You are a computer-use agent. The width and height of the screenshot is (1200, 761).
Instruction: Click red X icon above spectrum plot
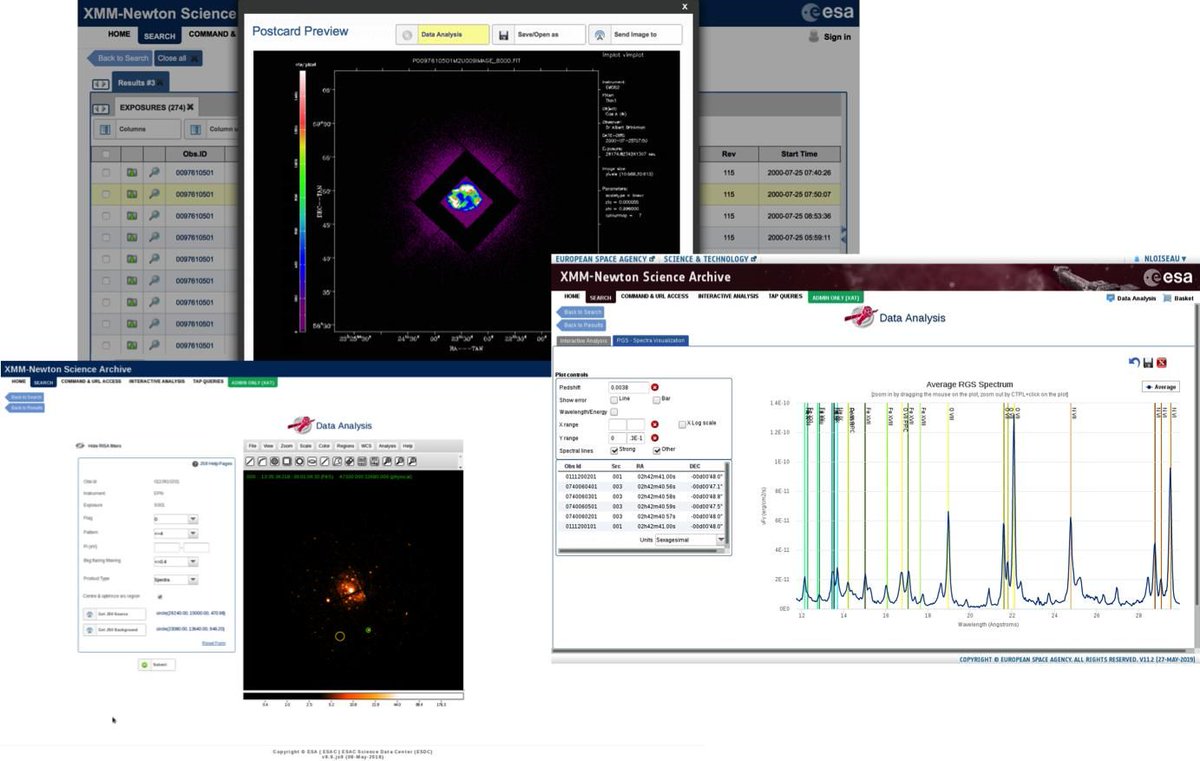[1162, 362]
